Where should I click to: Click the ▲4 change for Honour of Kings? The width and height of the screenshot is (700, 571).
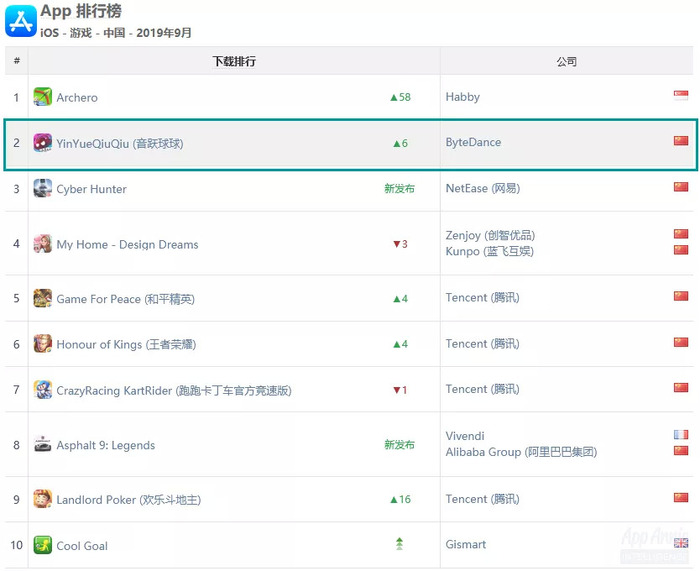pyautogui.click(x=400, y=344)
